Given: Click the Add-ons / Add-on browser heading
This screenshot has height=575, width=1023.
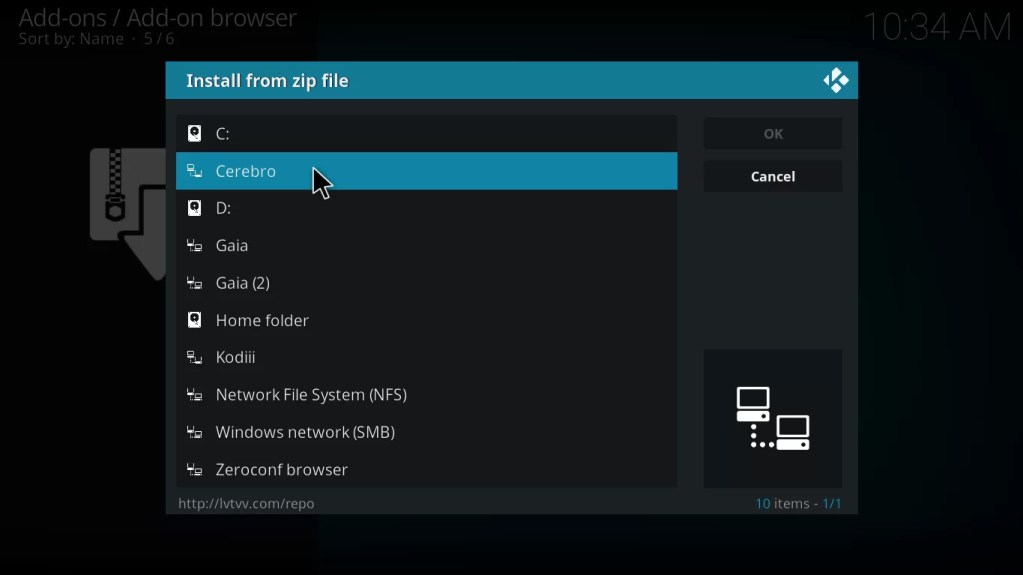Looking at the screenshot, I should (x=157, y=18).
